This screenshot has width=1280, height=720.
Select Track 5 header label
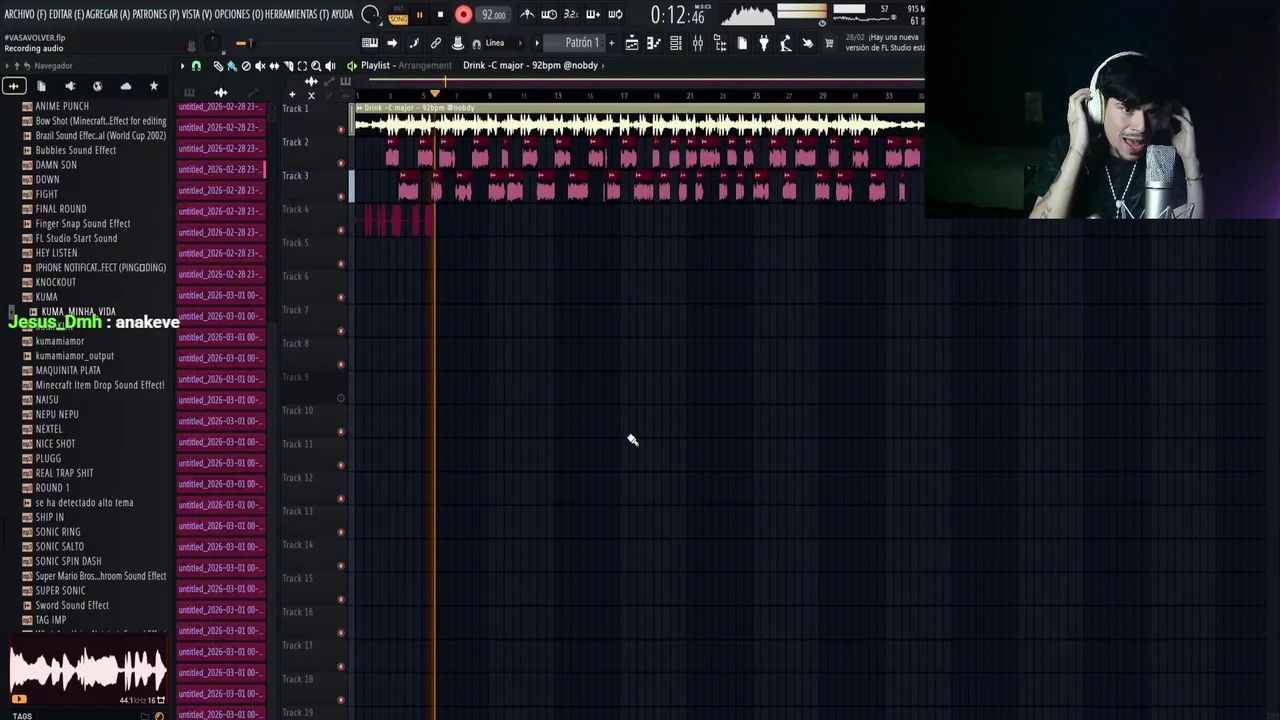(295, 243)
